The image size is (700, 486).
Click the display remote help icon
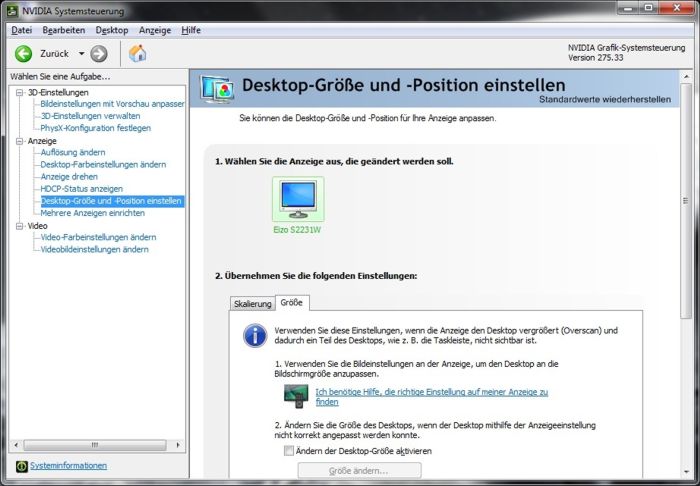click(x=296, y=396)
